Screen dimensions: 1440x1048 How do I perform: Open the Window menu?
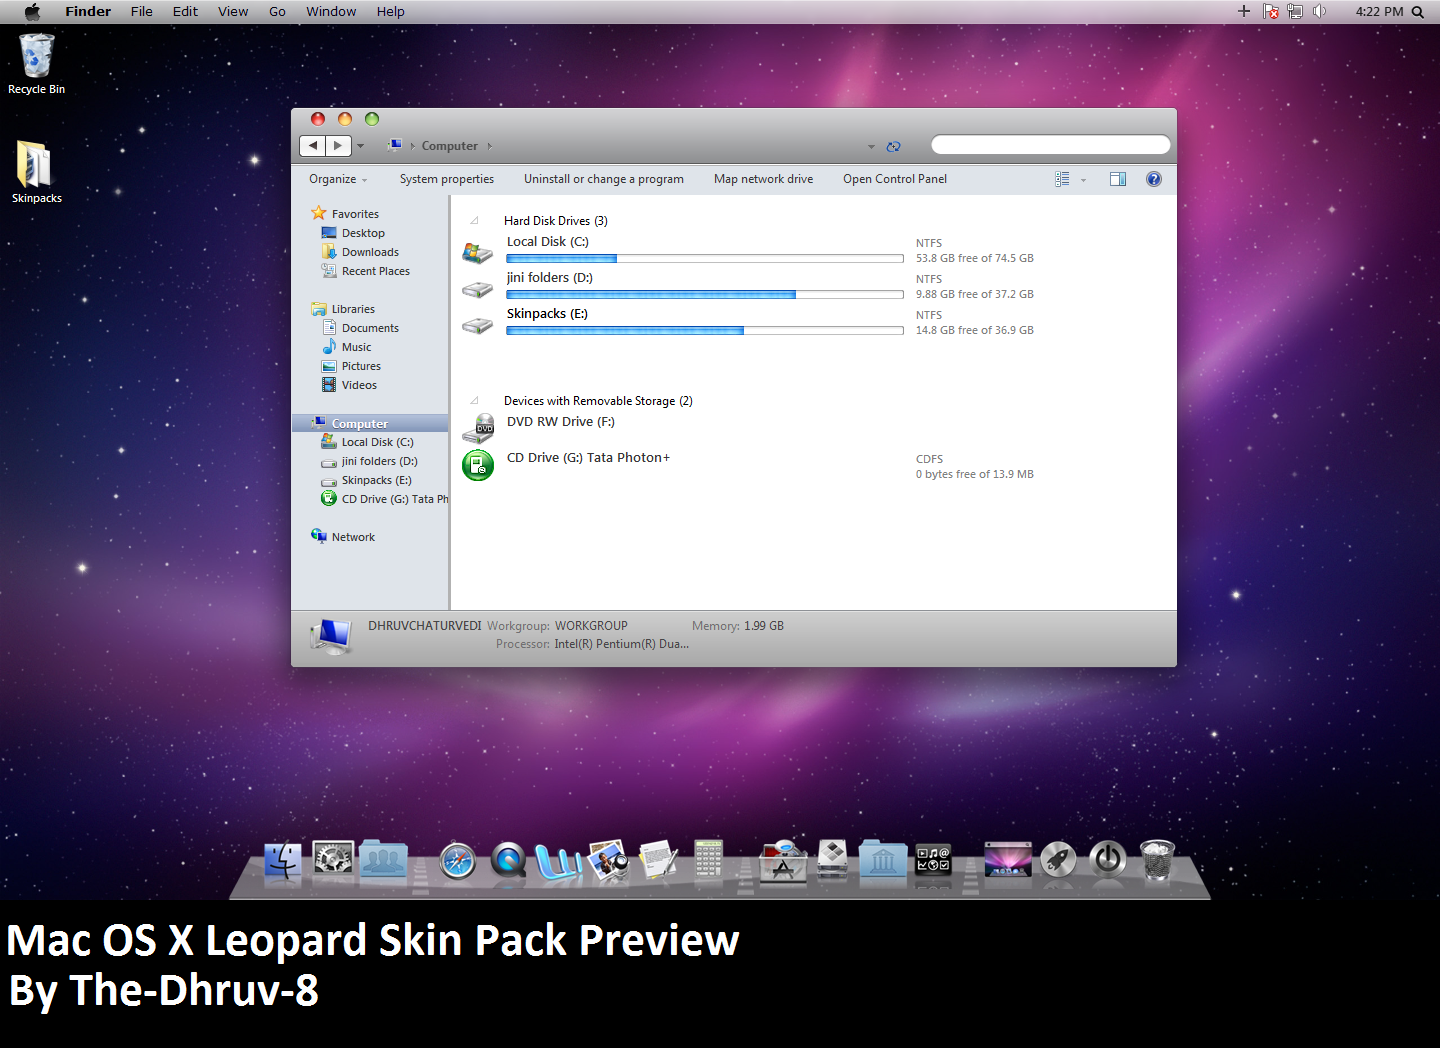pos(331,12)
